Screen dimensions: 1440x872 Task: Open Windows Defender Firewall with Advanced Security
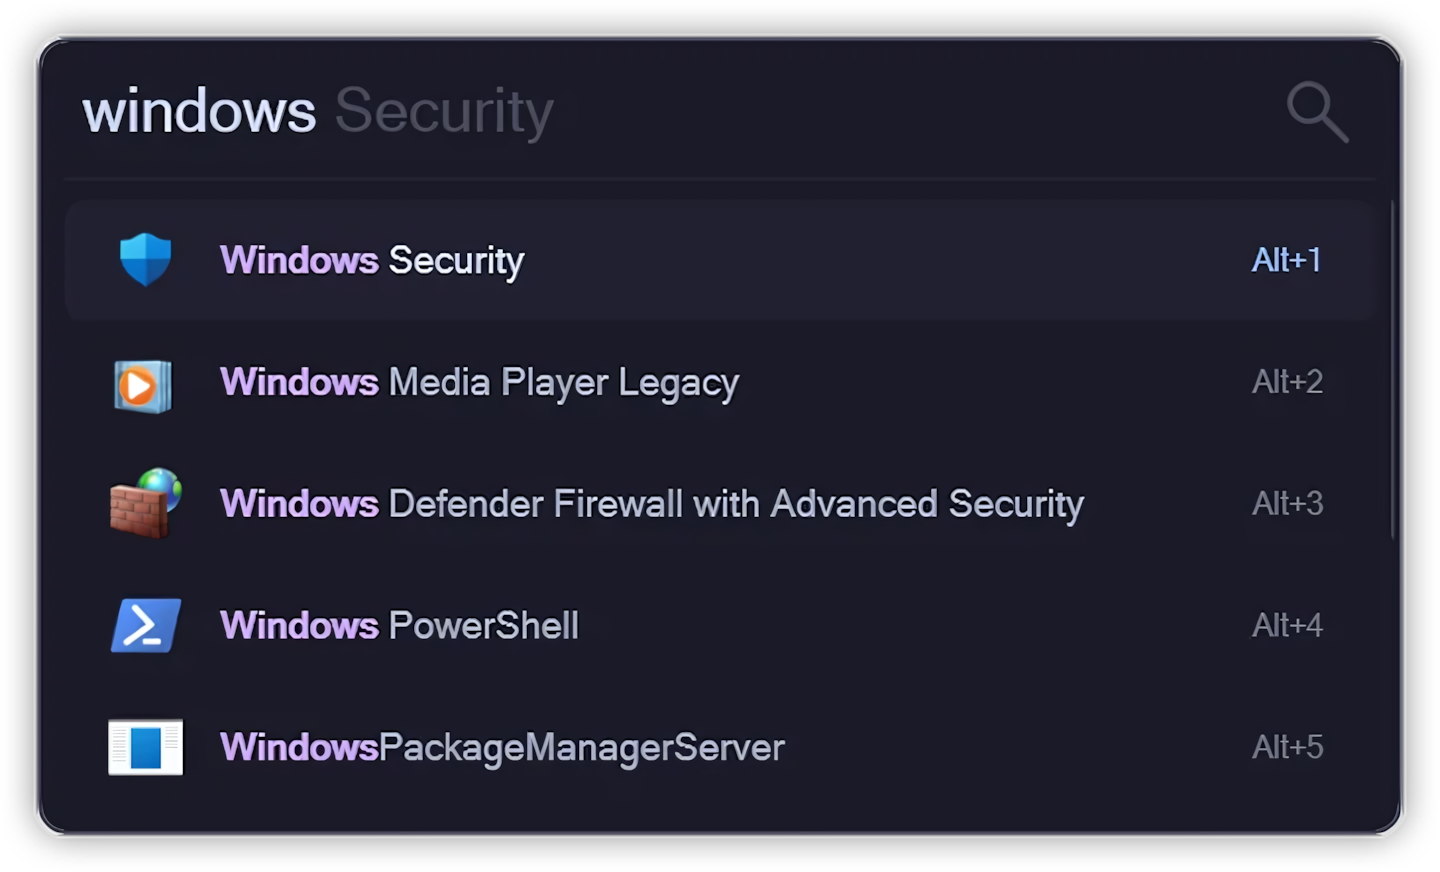click(651, 504)
